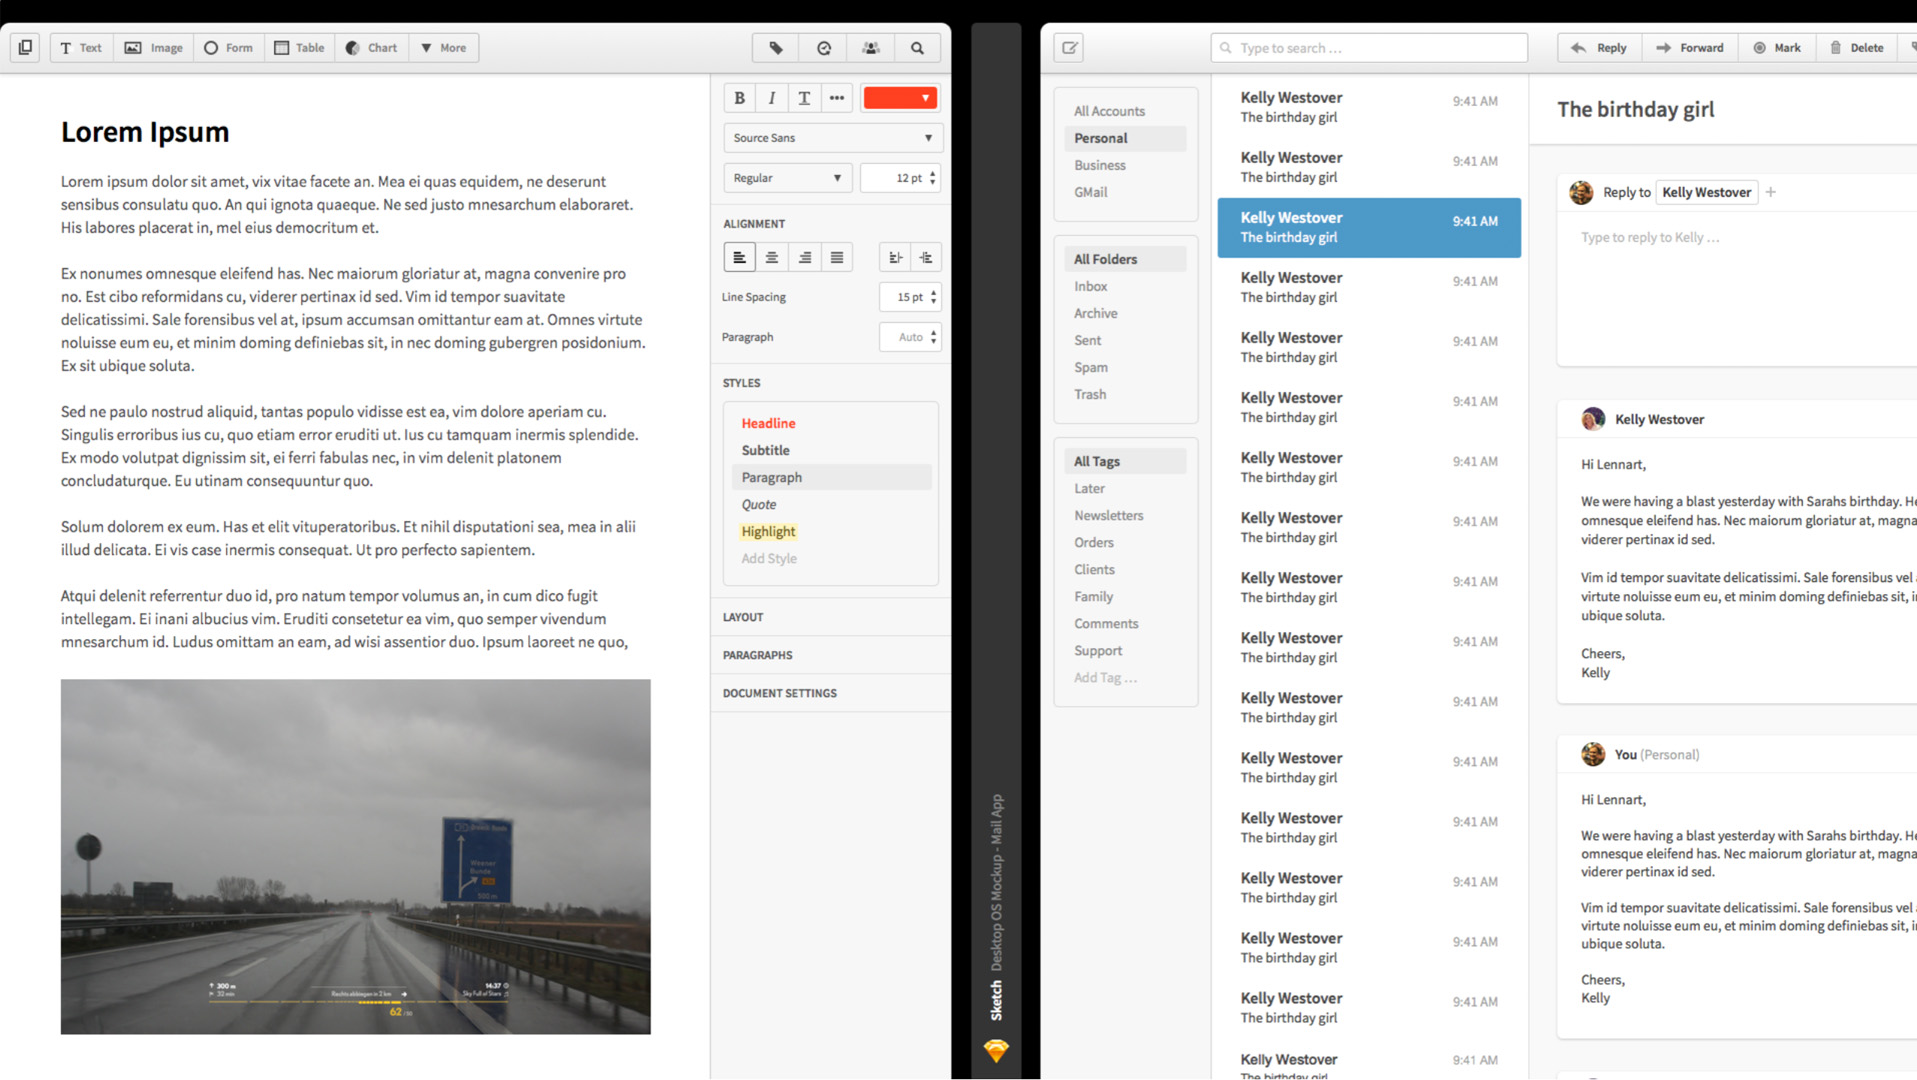The height and width of the screenshot is (1080, 1917).
Task: Click the tag icon in the document toolbar
Action: click(x=774, y=47)
